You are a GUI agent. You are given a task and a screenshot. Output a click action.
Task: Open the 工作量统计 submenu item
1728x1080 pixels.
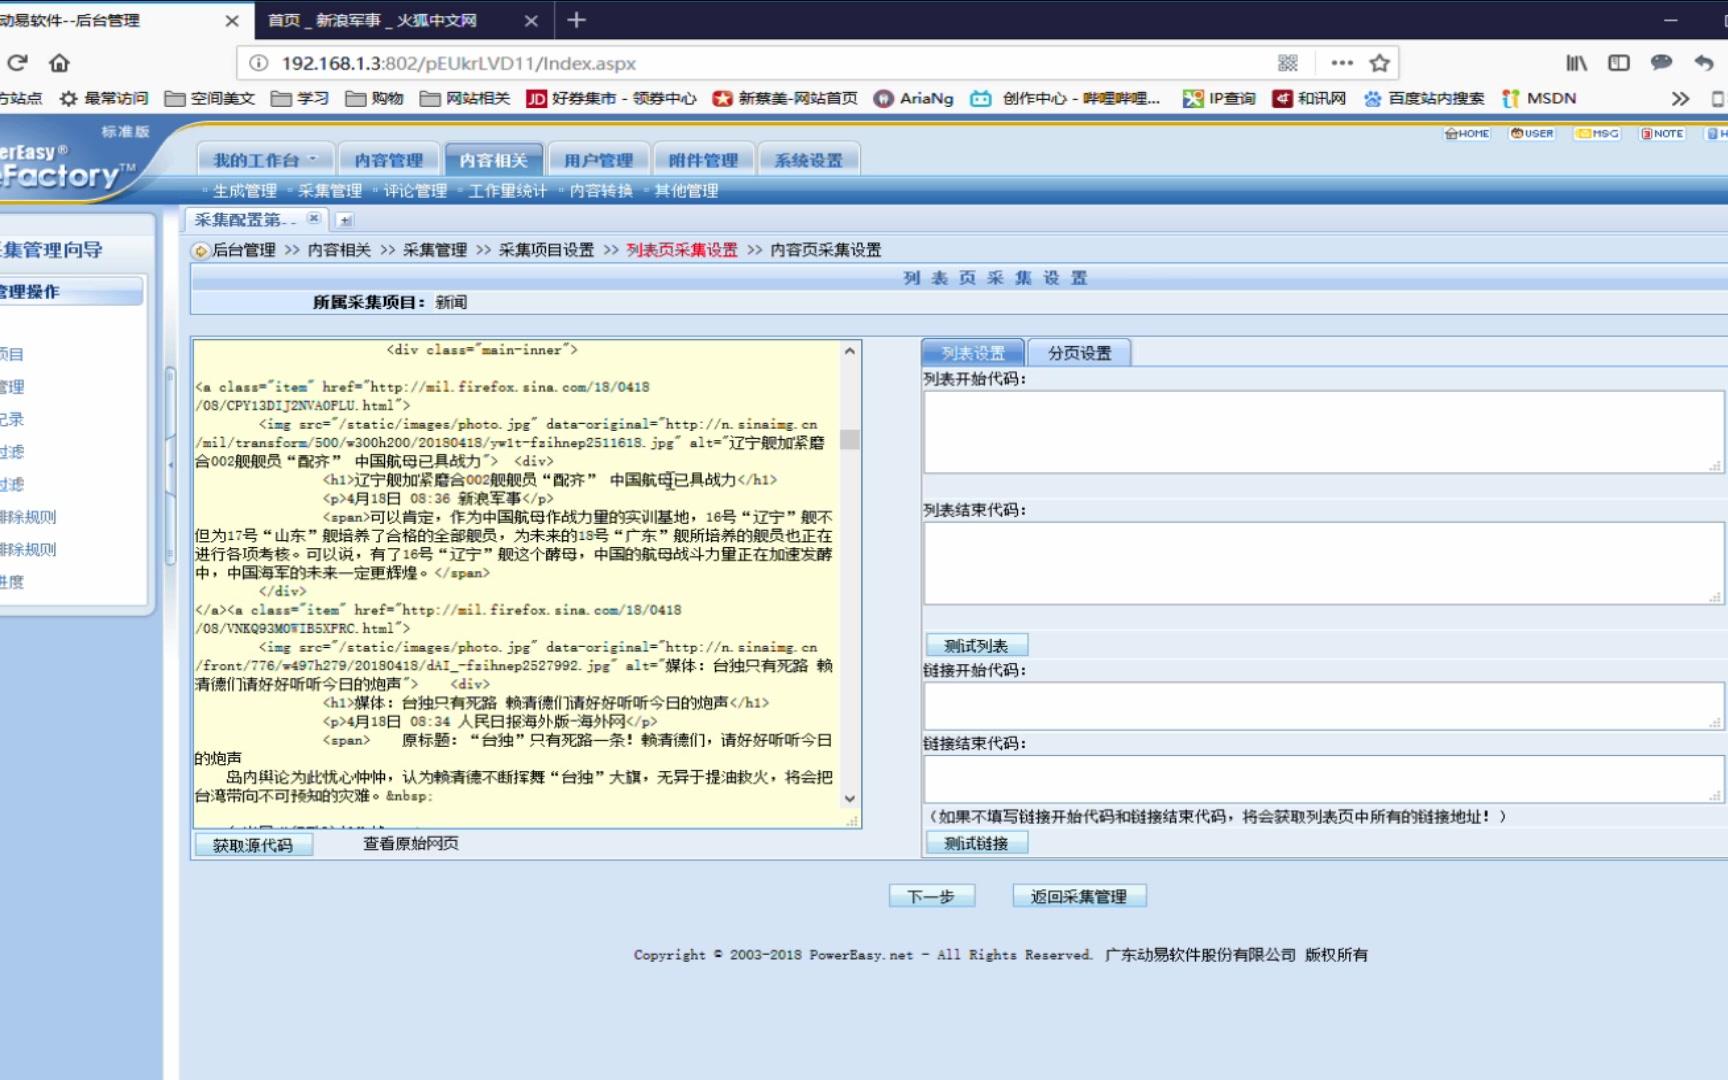tap(508, 191)
